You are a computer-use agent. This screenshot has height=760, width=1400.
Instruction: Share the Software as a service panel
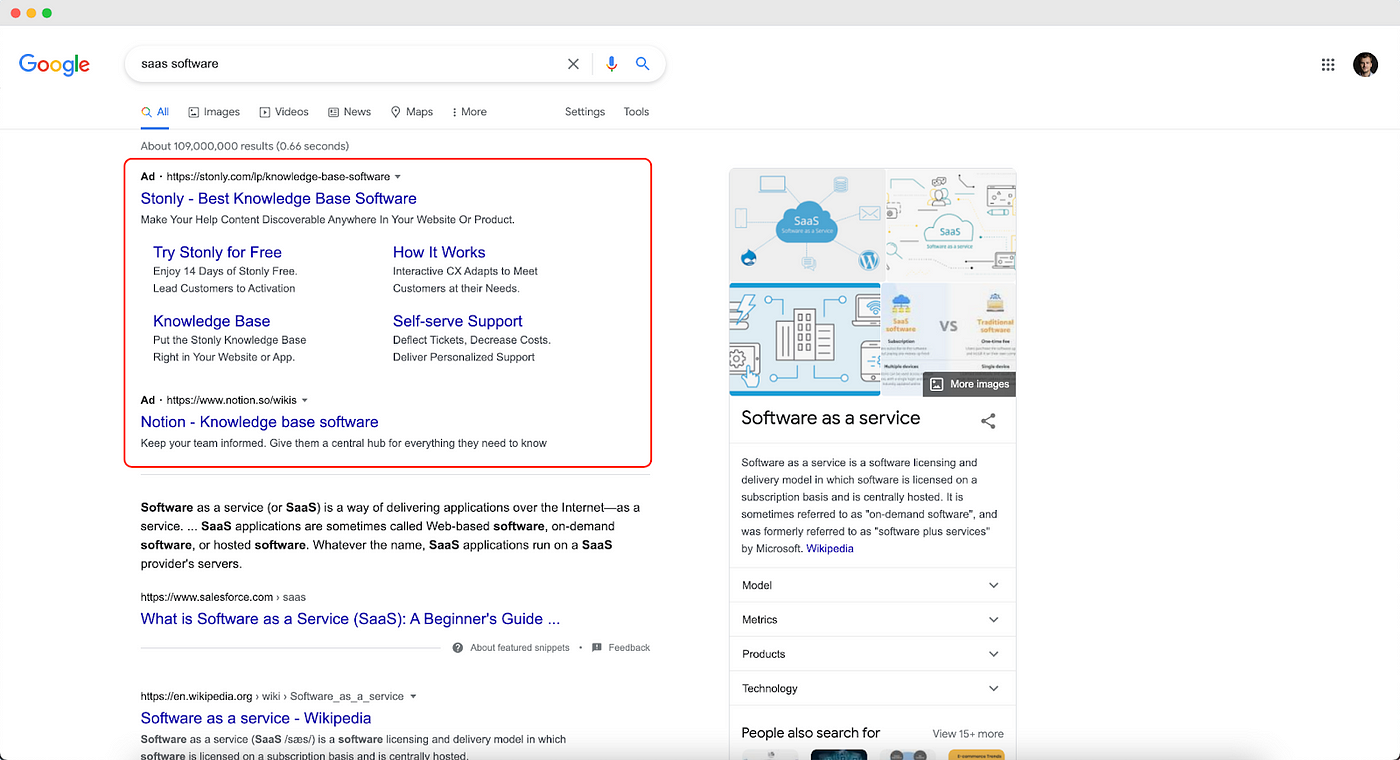click(988, 421)
